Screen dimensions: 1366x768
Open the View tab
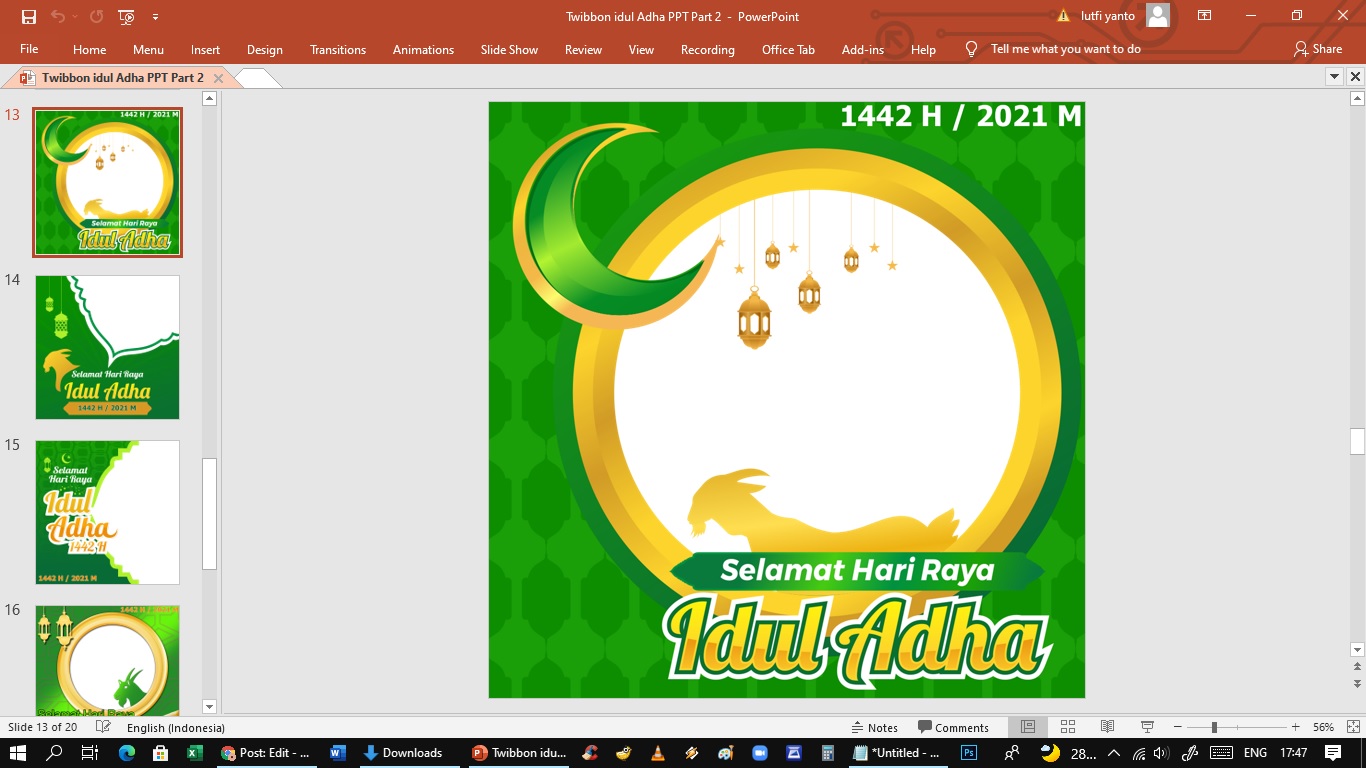pos(641,49)
